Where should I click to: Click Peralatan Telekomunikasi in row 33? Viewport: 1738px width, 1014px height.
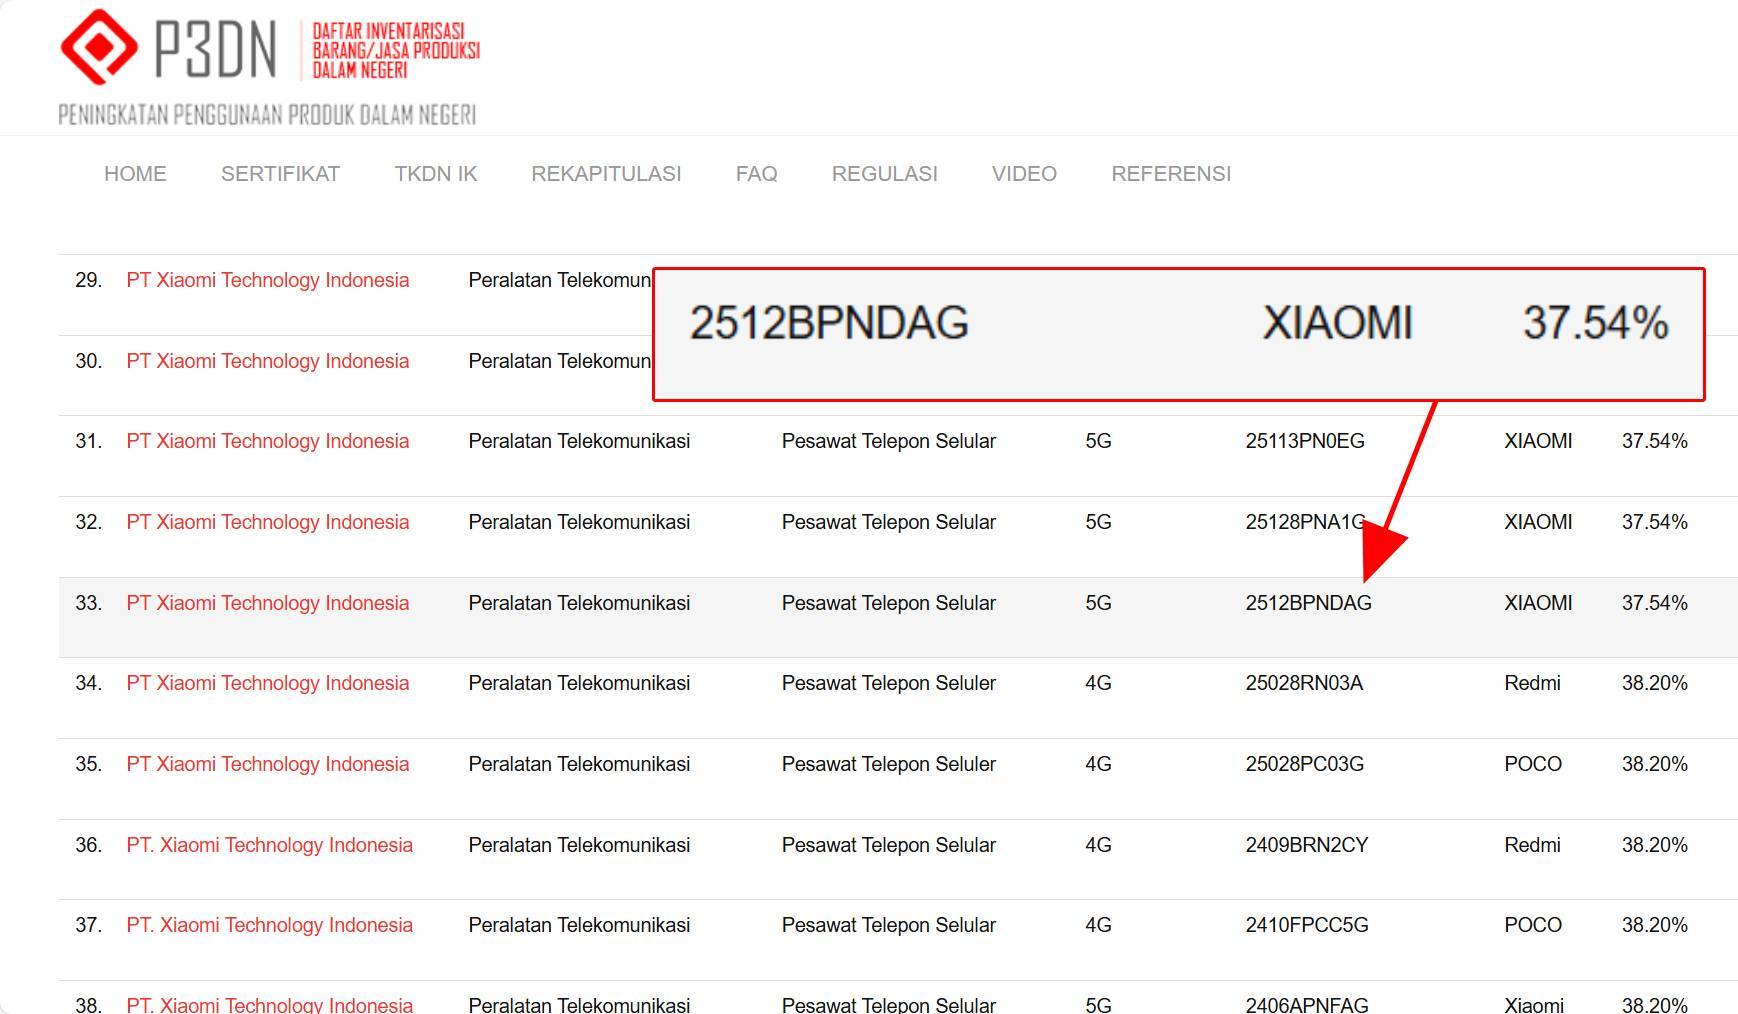579,603
